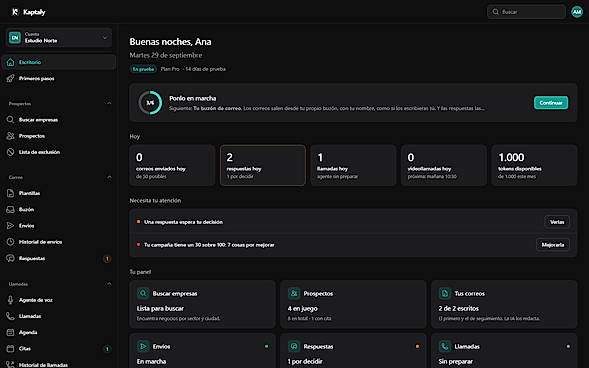Open the Citas calendar icon

[x=11, y=348]
